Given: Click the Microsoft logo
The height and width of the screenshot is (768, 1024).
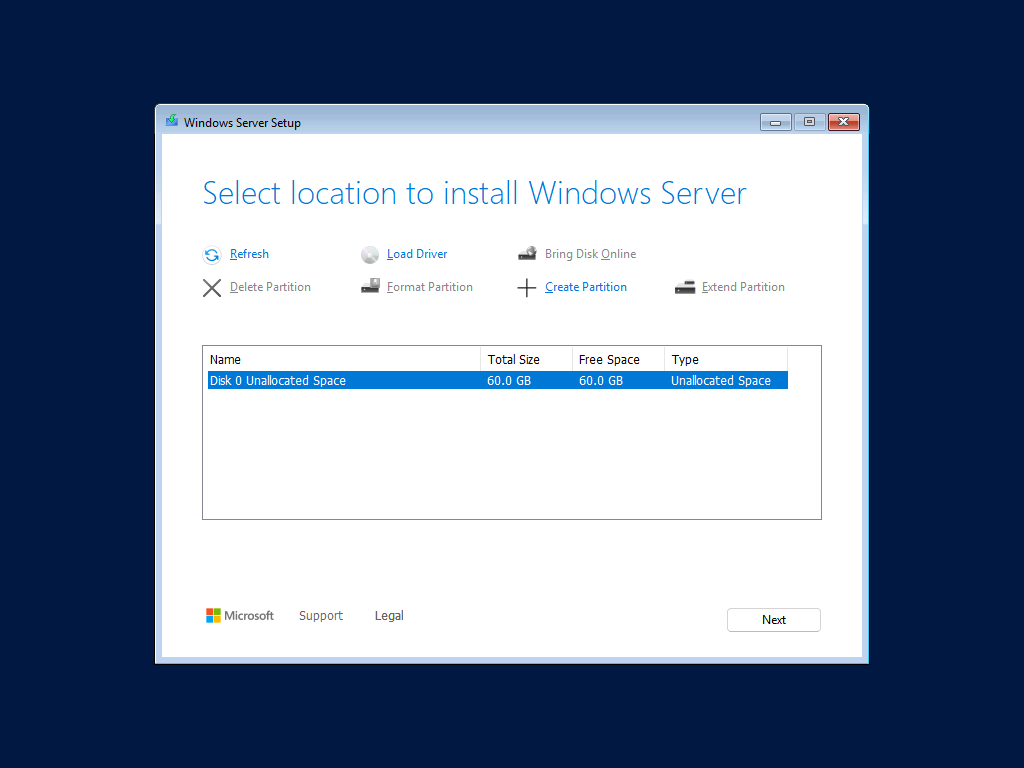Looking at the screenshot, I should point(213,615).
